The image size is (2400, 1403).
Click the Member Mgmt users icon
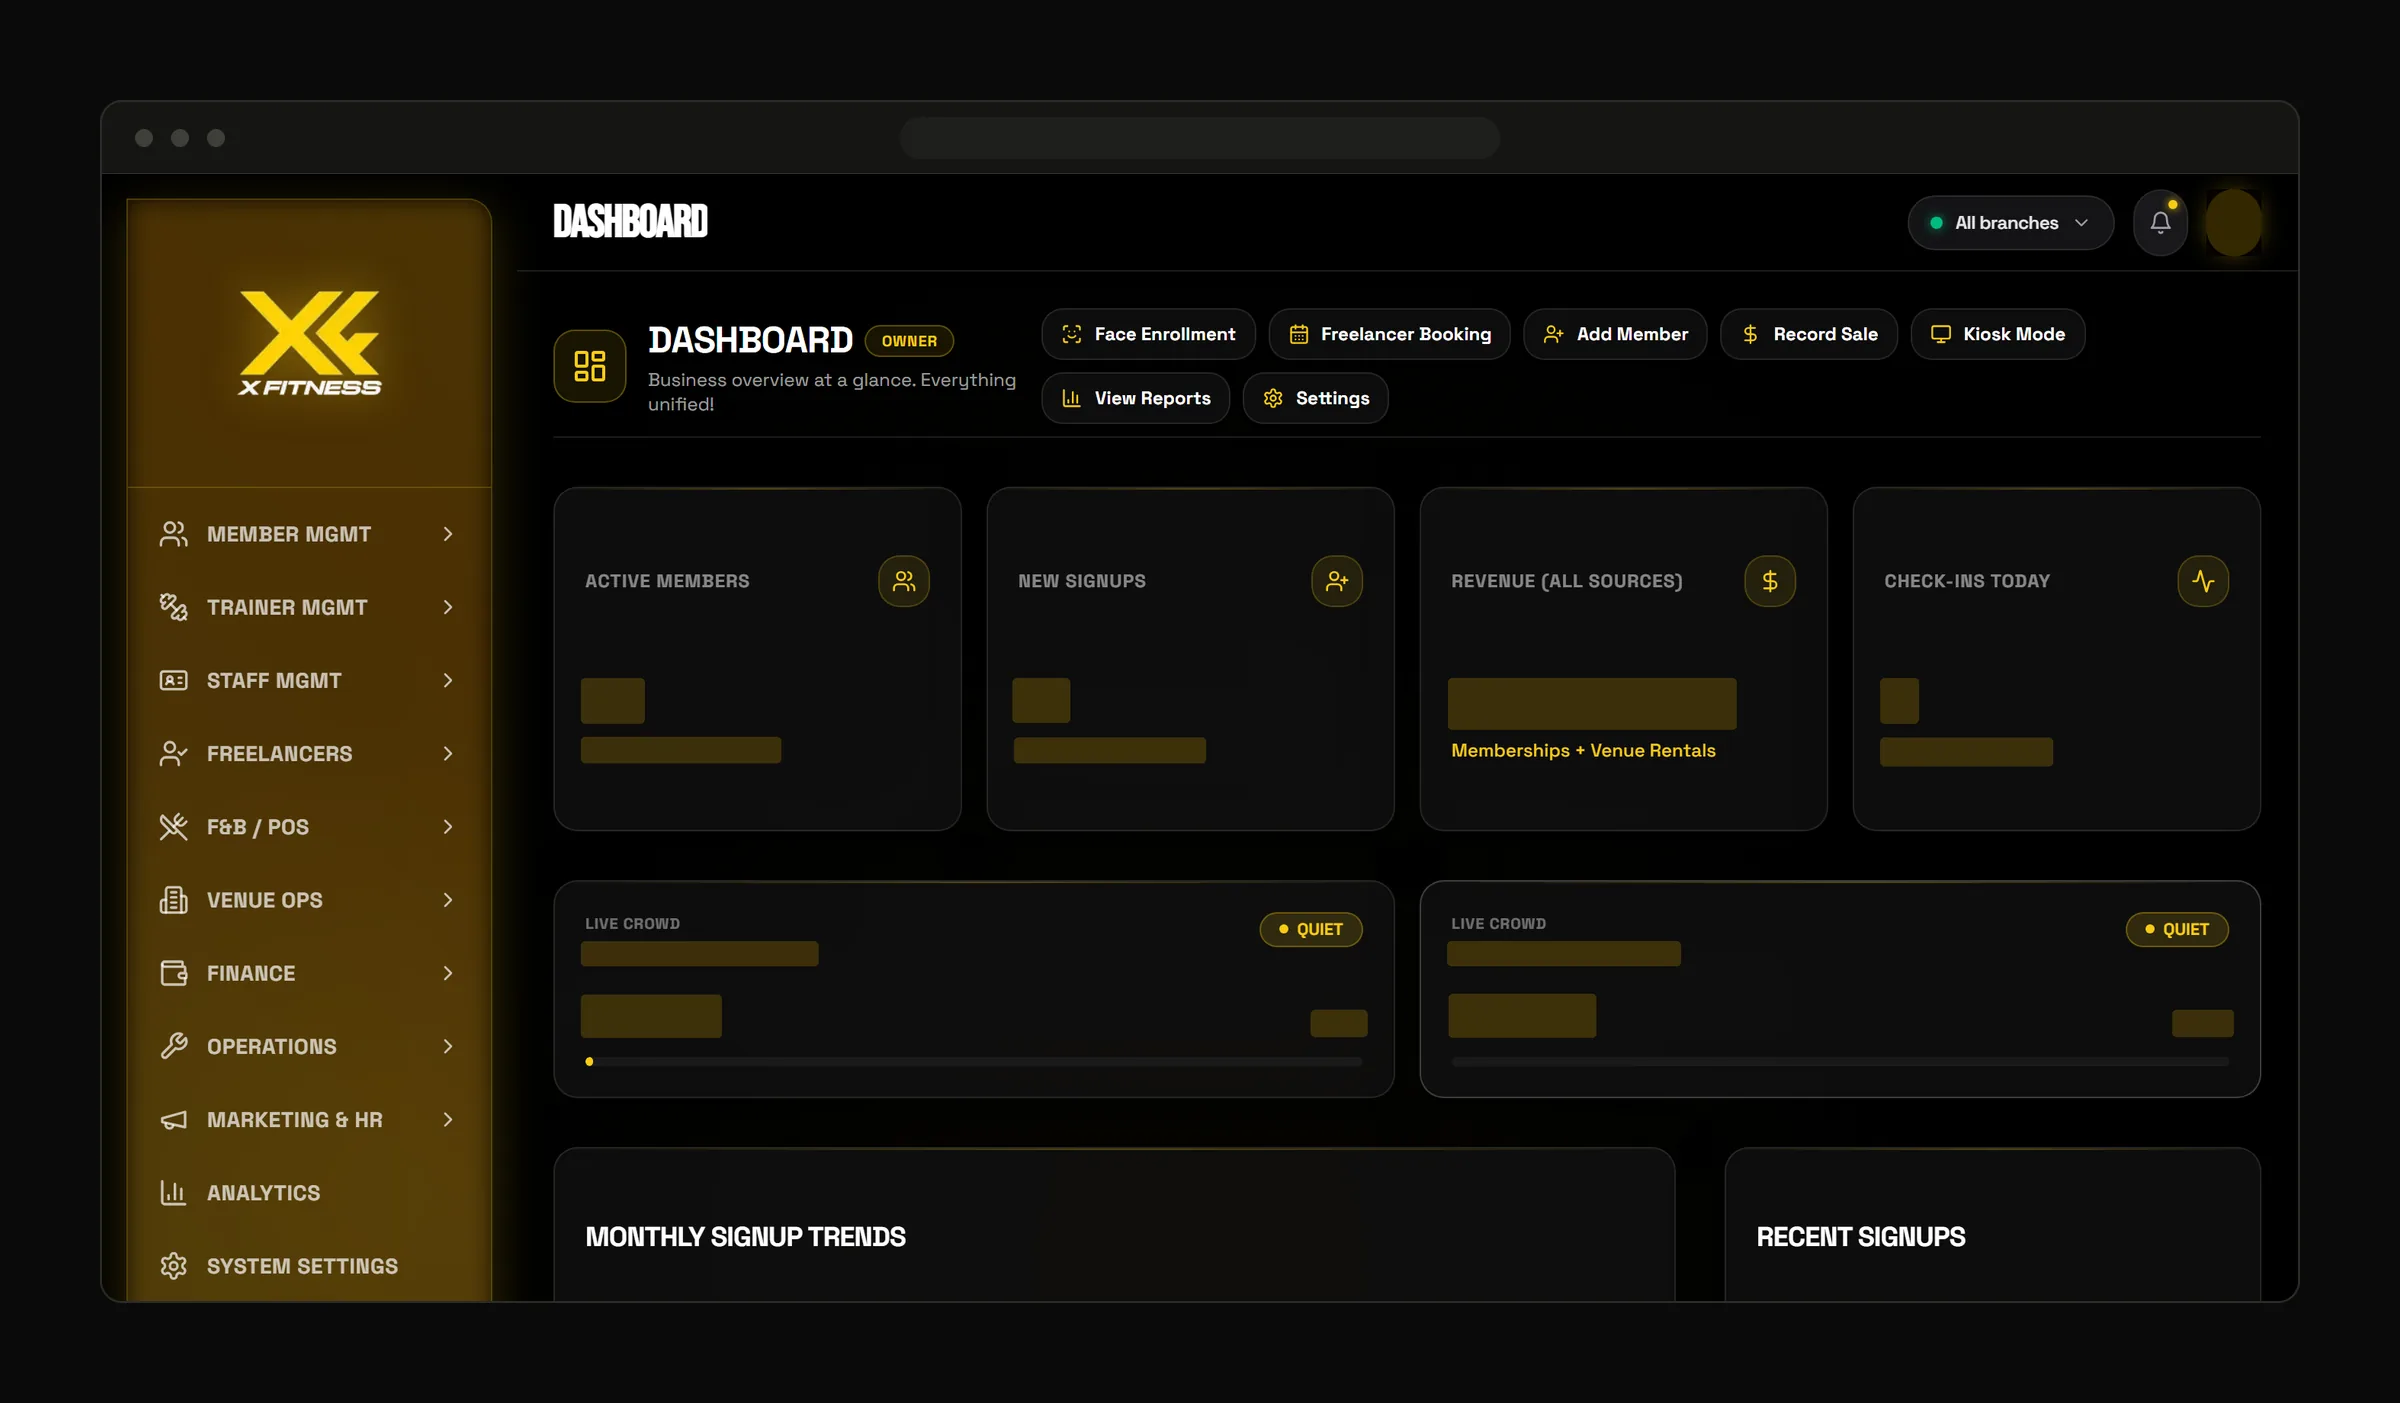click(x=173, y=534)
